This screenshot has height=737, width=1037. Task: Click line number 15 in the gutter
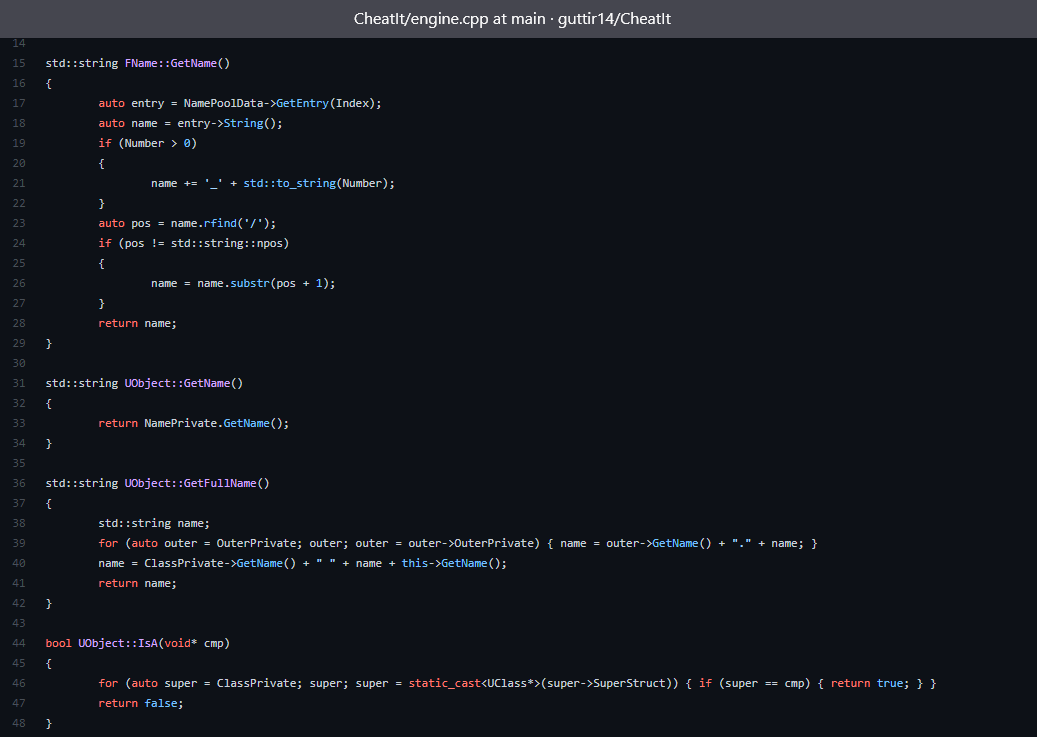tap(20, 63)
